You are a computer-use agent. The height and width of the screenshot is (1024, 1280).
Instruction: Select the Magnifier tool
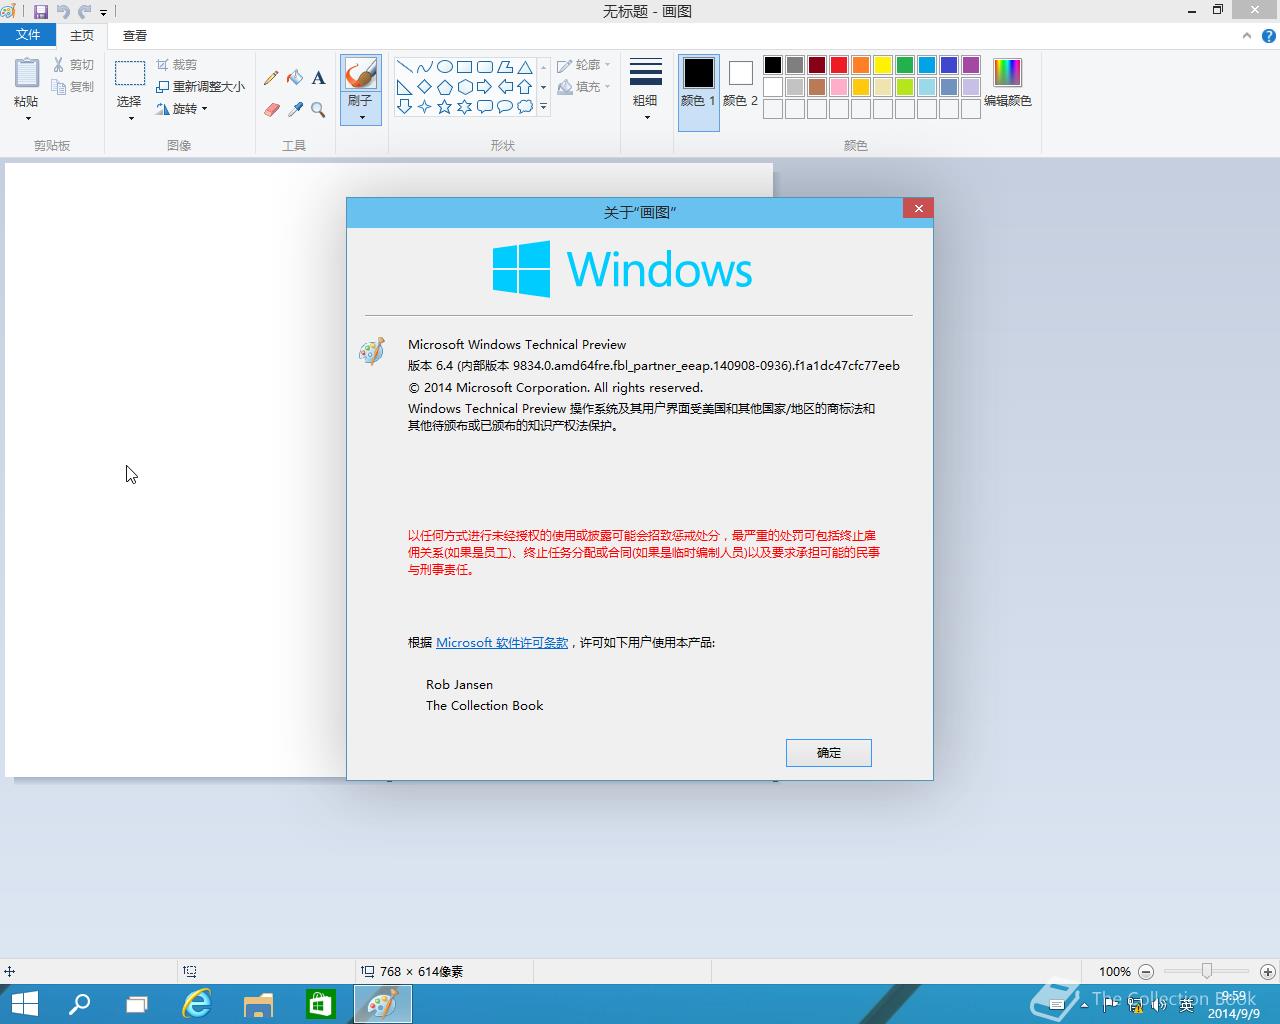[318, 109]
